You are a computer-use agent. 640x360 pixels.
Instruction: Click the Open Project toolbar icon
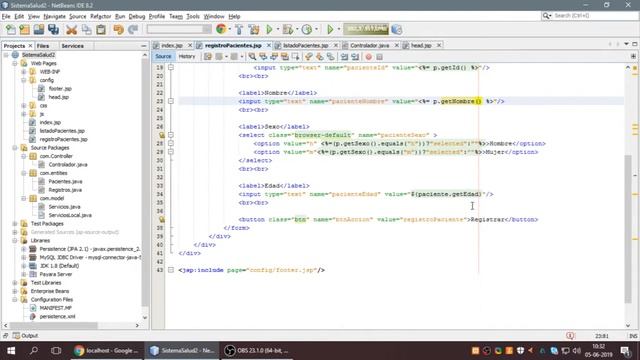pos(39,29)
